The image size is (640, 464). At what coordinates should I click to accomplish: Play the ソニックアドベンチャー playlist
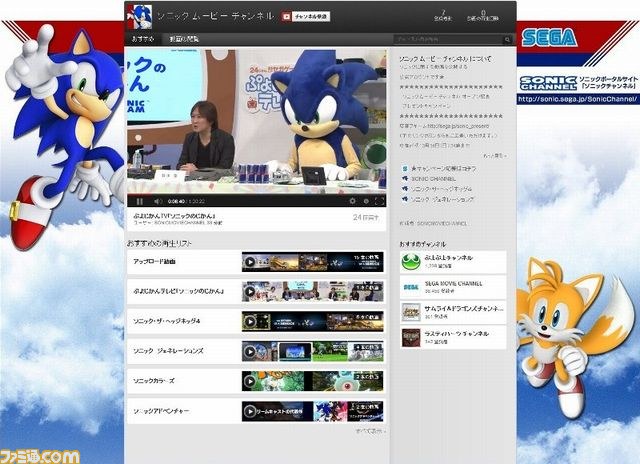click(250, 411)
